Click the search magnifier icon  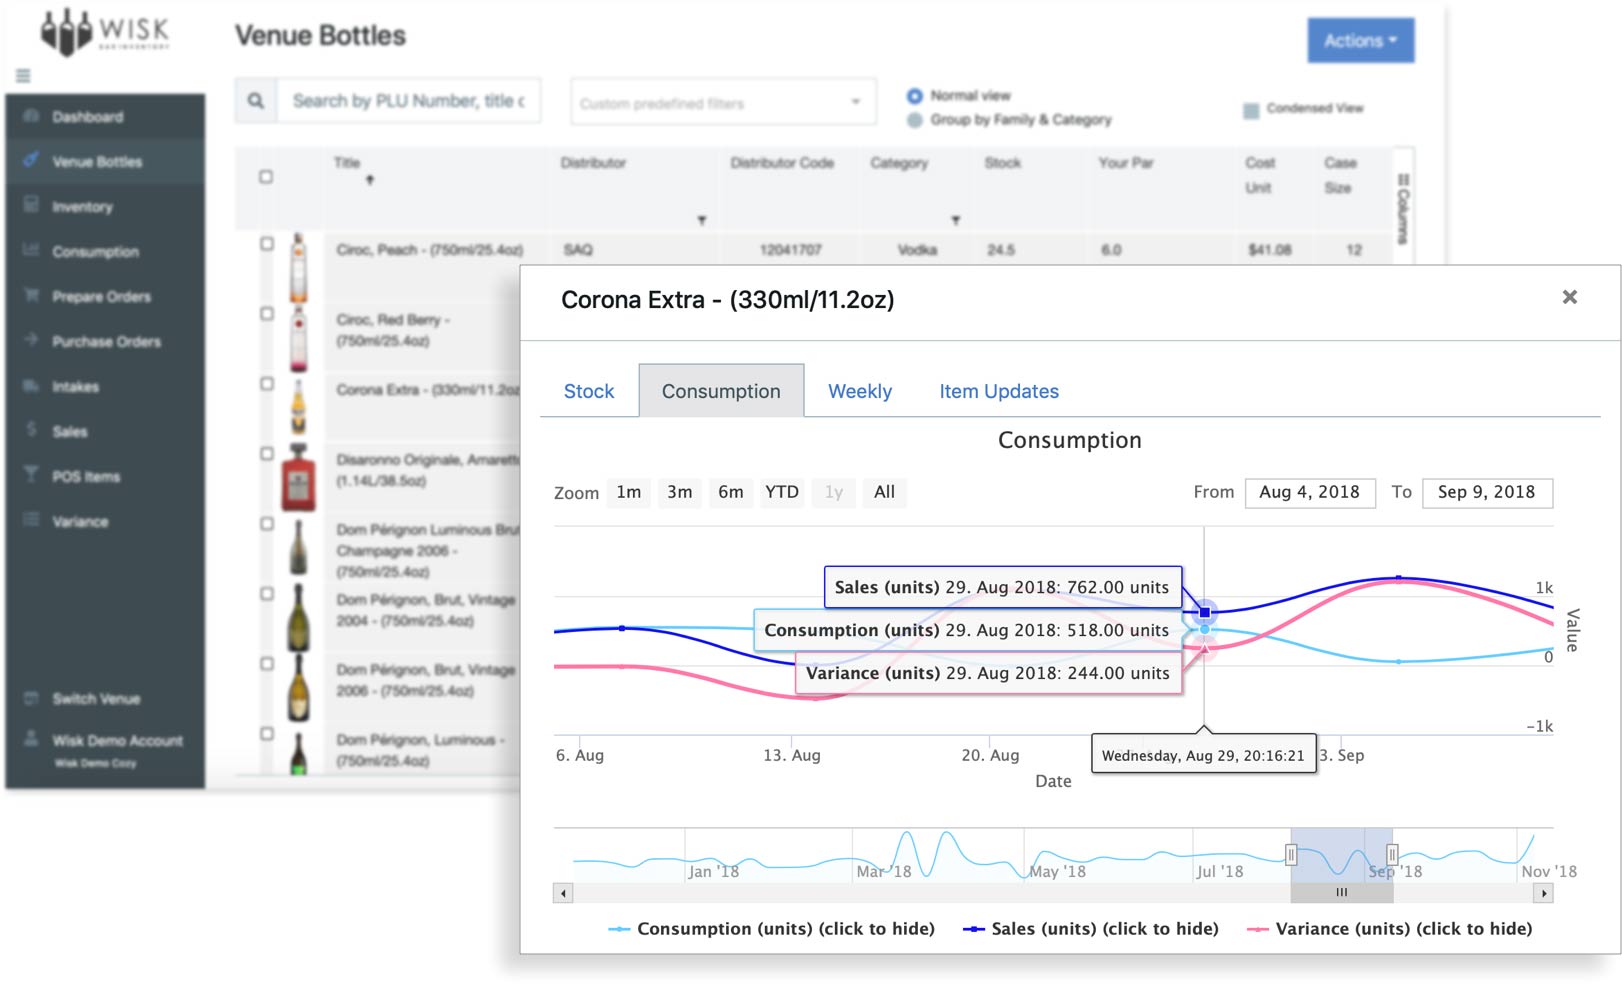[256, 101]
